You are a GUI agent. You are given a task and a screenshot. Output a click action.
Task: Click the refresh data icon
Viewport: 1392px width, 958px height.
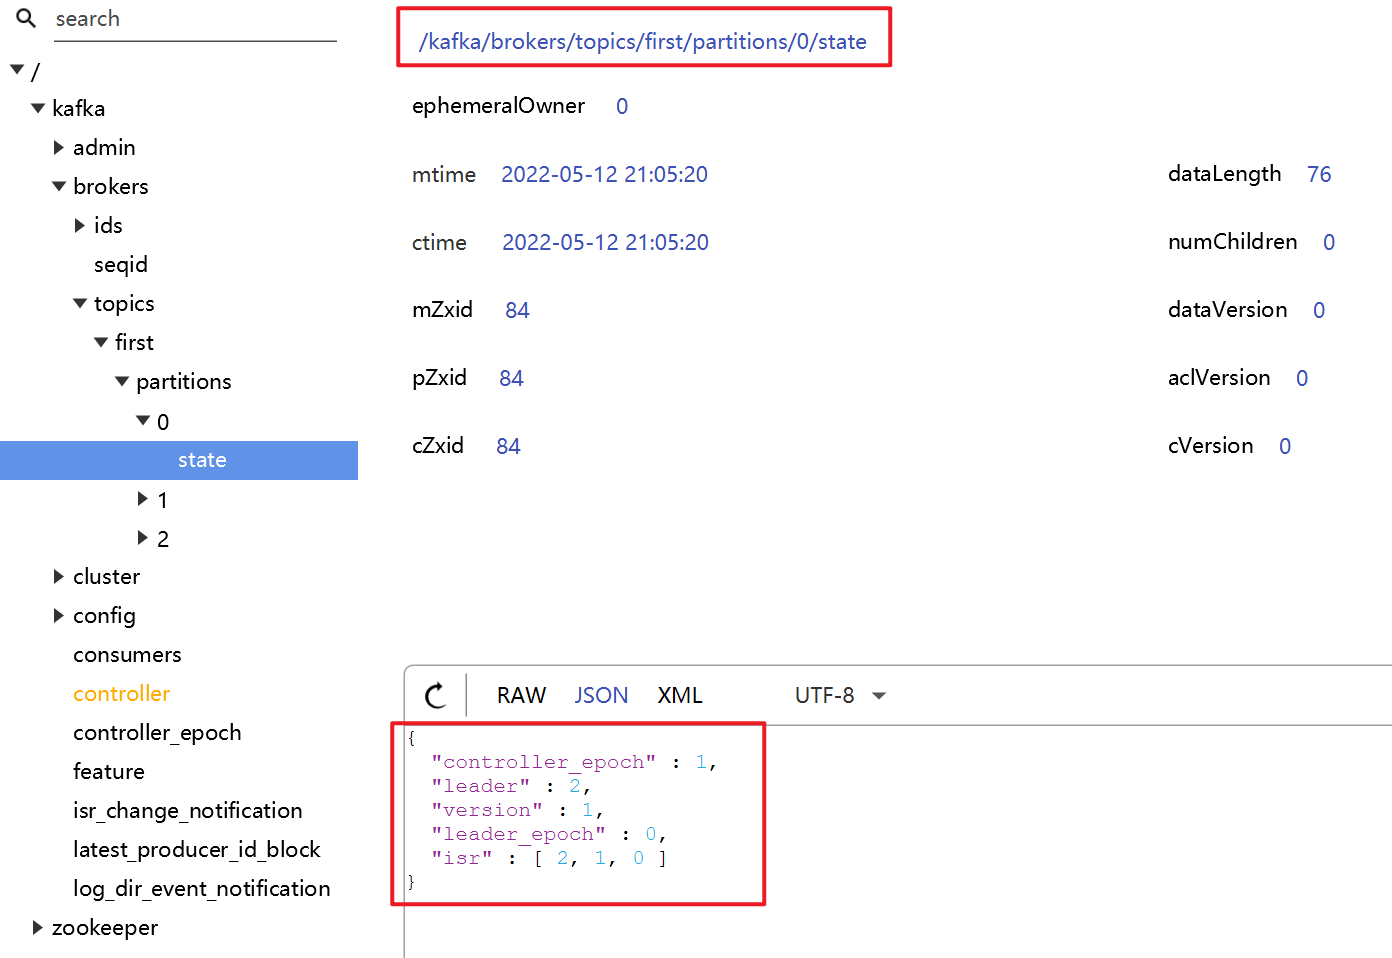coord(435,695)
